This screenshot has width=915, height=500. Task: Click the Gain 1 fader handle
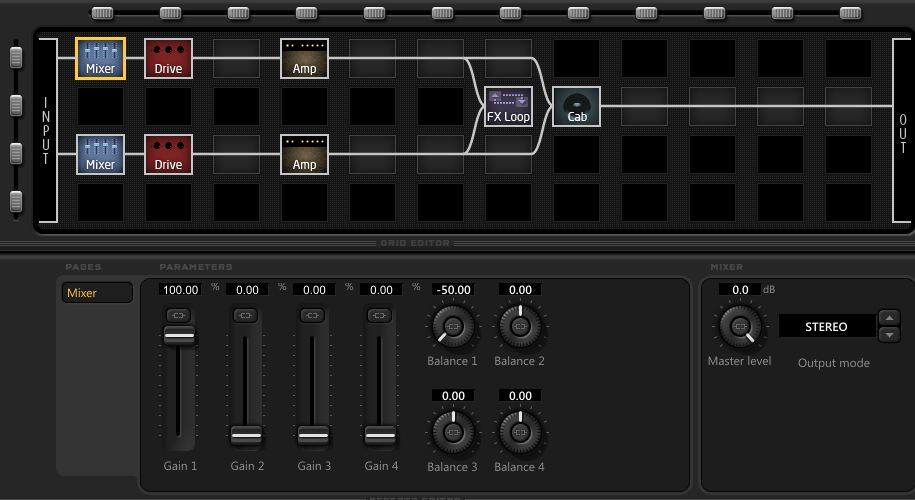(x=179, y=335)
